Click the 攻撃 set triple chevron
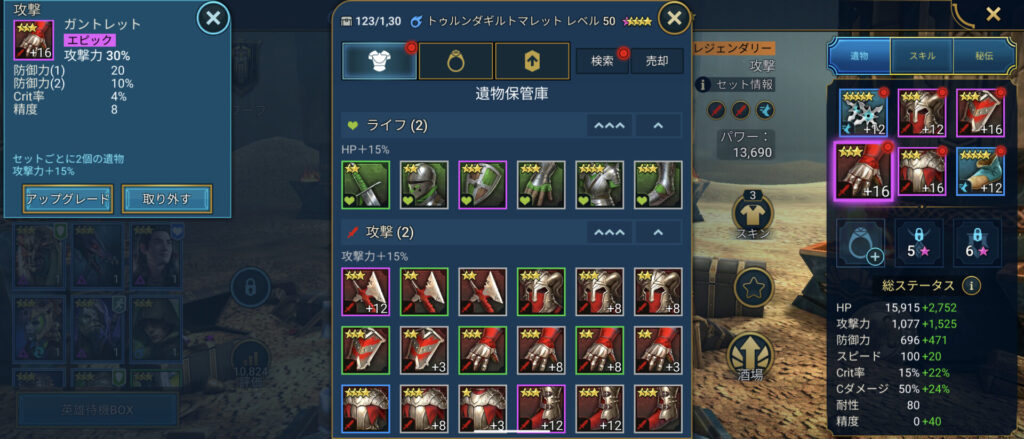 609,232
